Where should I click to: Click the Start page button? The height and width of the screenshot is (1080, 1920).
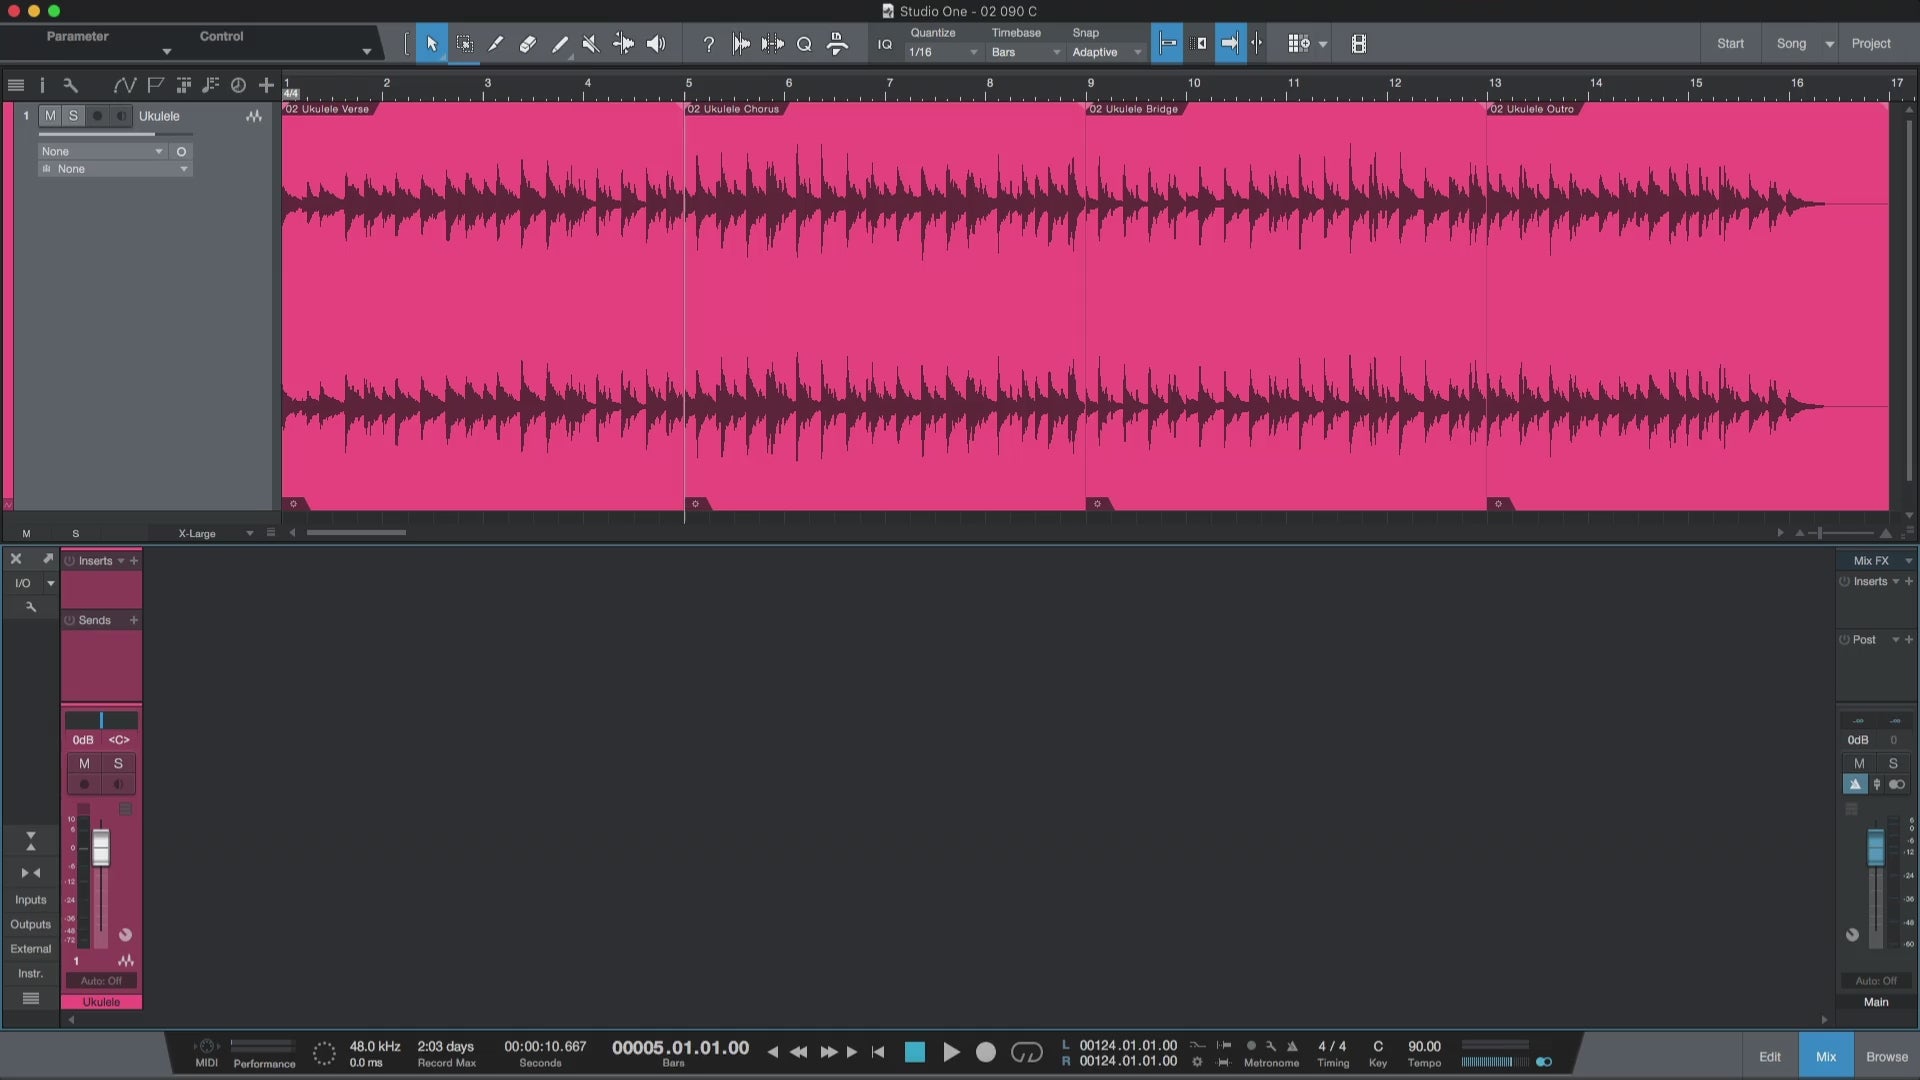tap(1730, 44)
